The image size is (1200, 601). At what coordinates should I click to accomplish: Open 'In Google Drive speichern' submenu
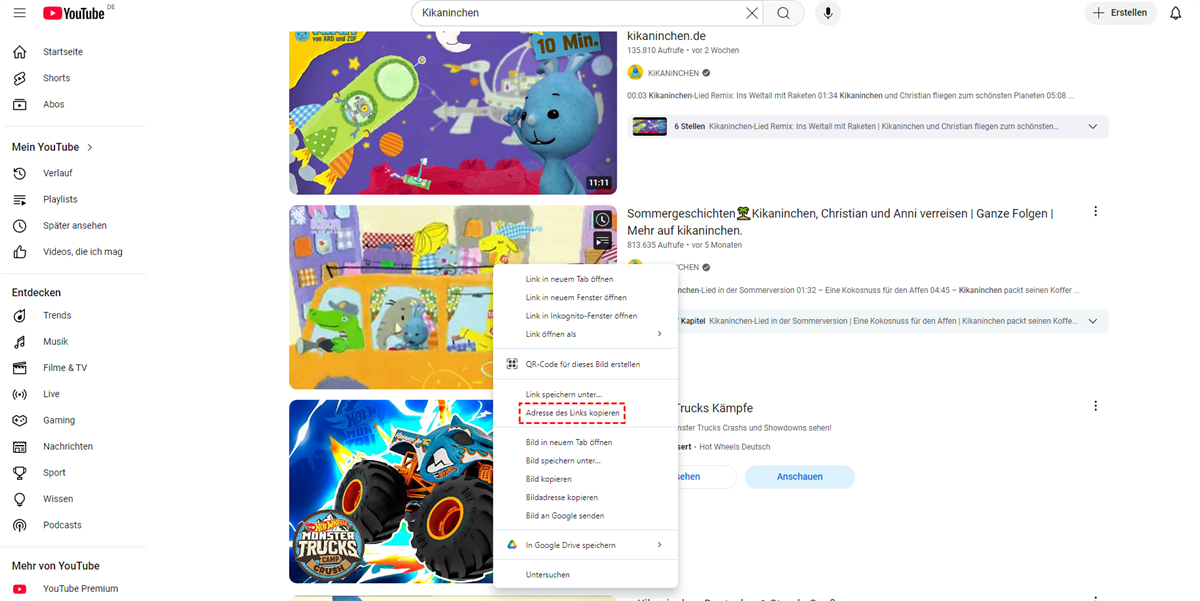586,545
